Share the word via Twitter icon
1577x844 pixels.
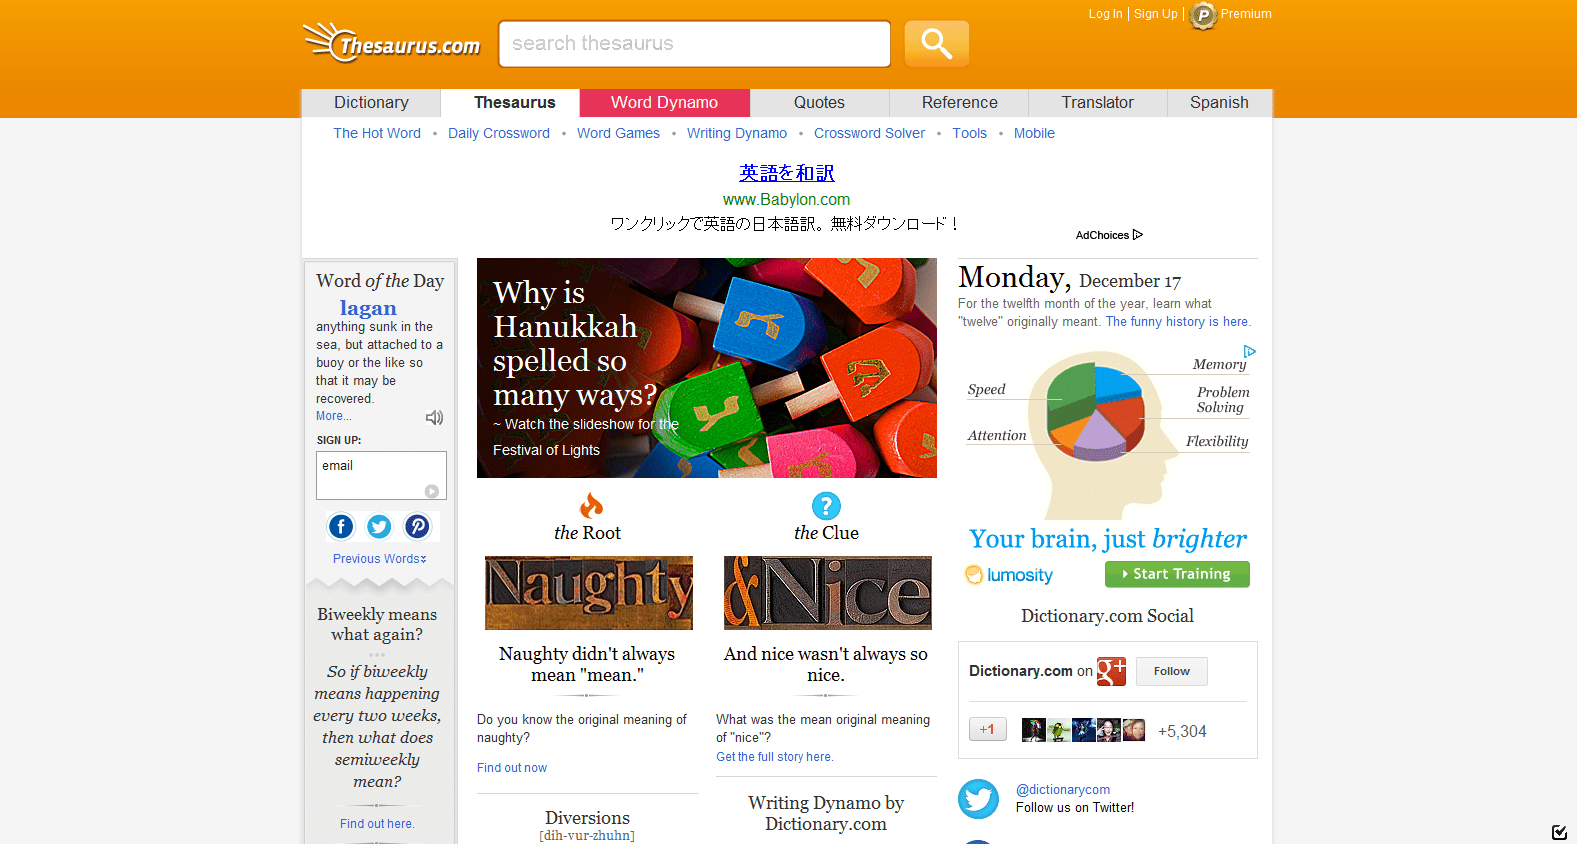pyautogui.click(x=379, y=527)
